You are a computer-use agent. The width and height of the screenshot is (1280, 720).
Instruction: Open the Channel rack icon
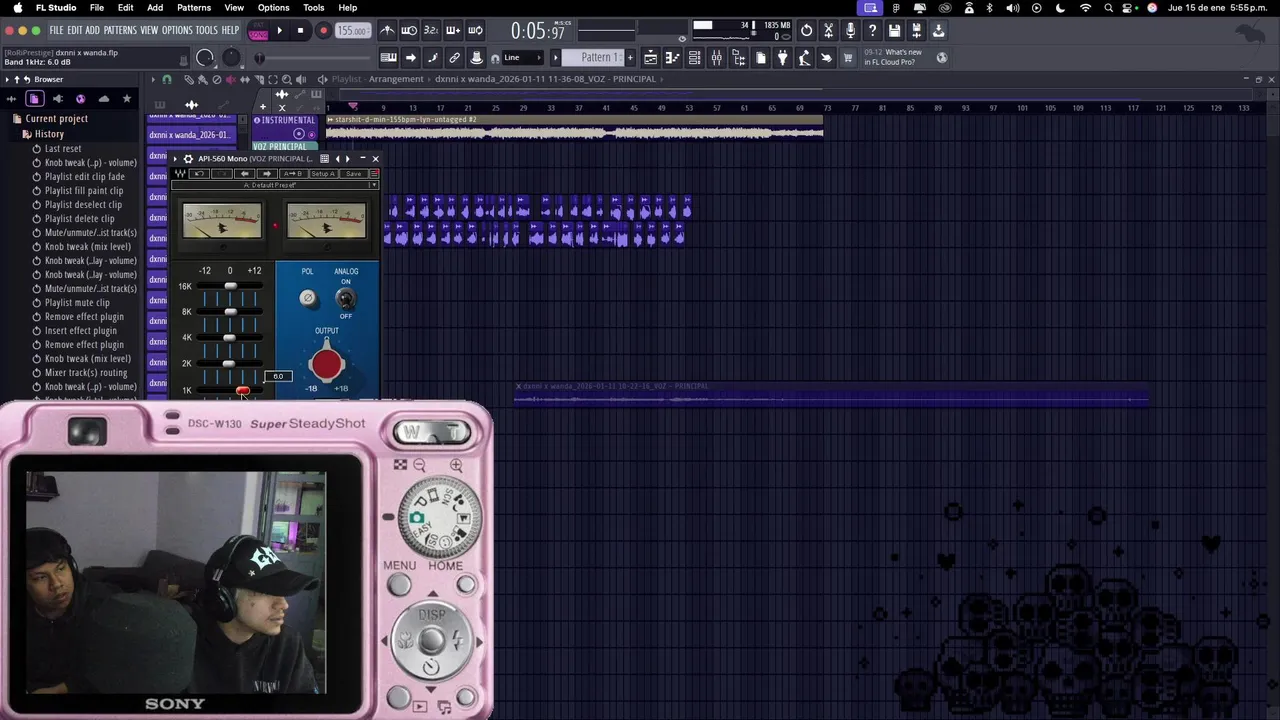[694, 58]
